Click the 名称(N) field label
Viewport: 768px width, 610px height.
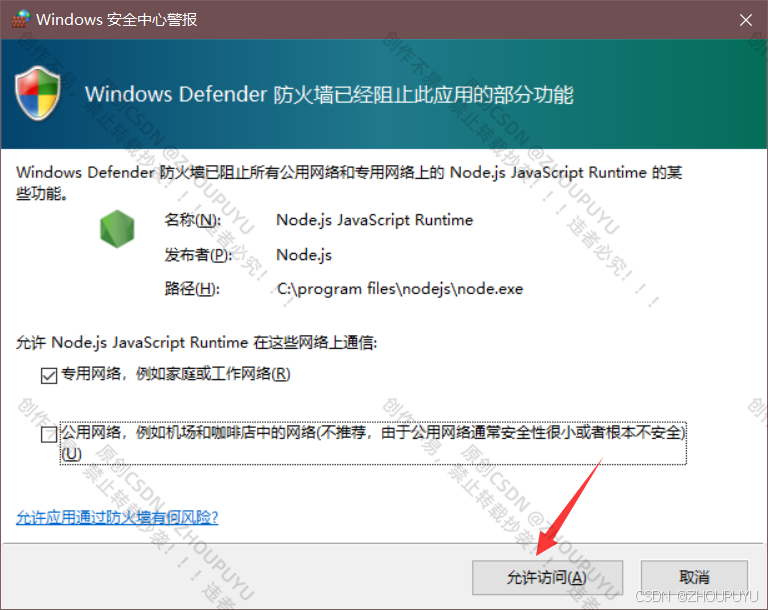[x=192, y=220]
